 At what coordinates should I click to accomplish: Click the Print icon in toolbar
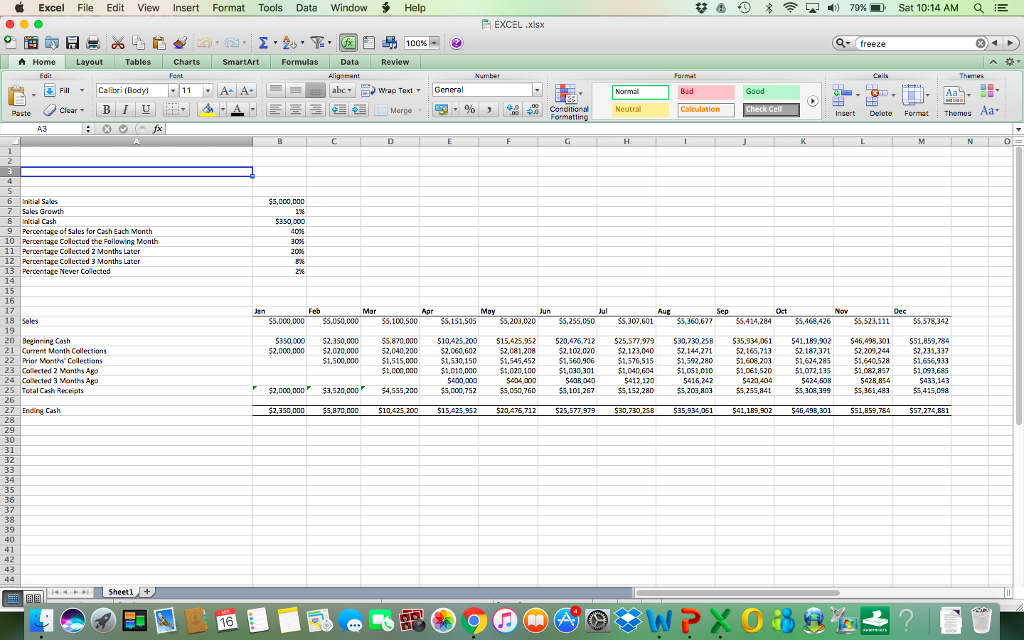(91, 43)
